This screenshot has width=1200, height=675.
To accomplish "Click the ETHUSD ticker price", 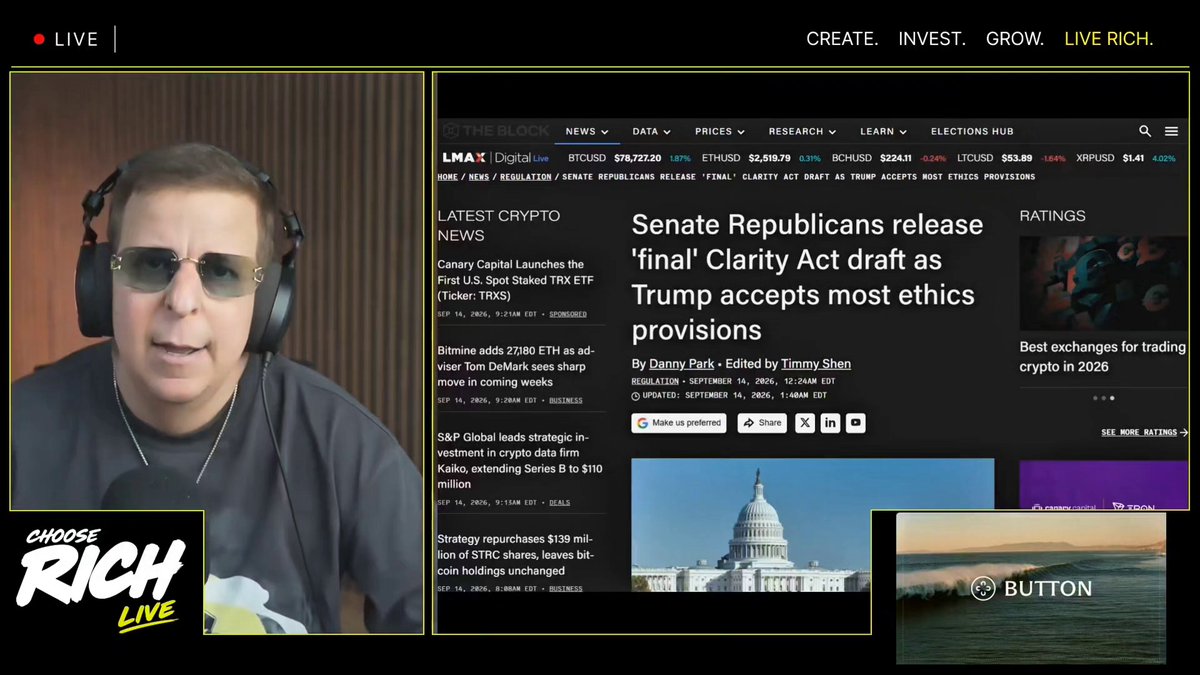I will pyautogui.click(x=769, y=158).
